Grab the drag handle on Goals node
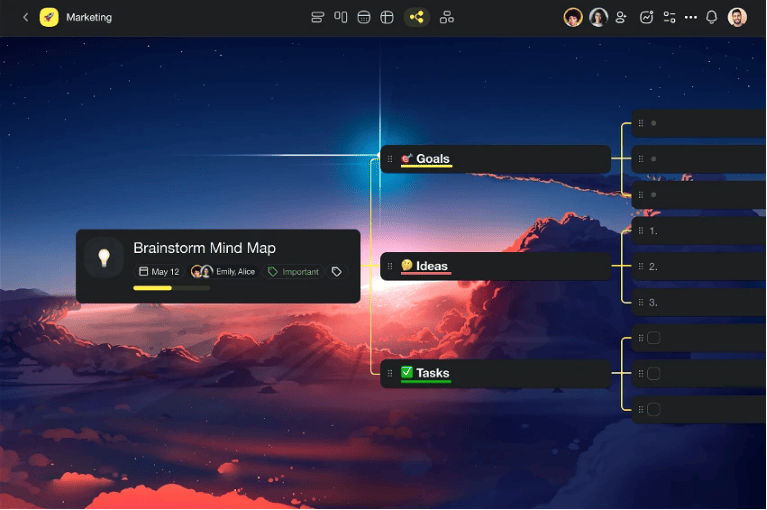767x510 pixels. click(x=390, y=159)
